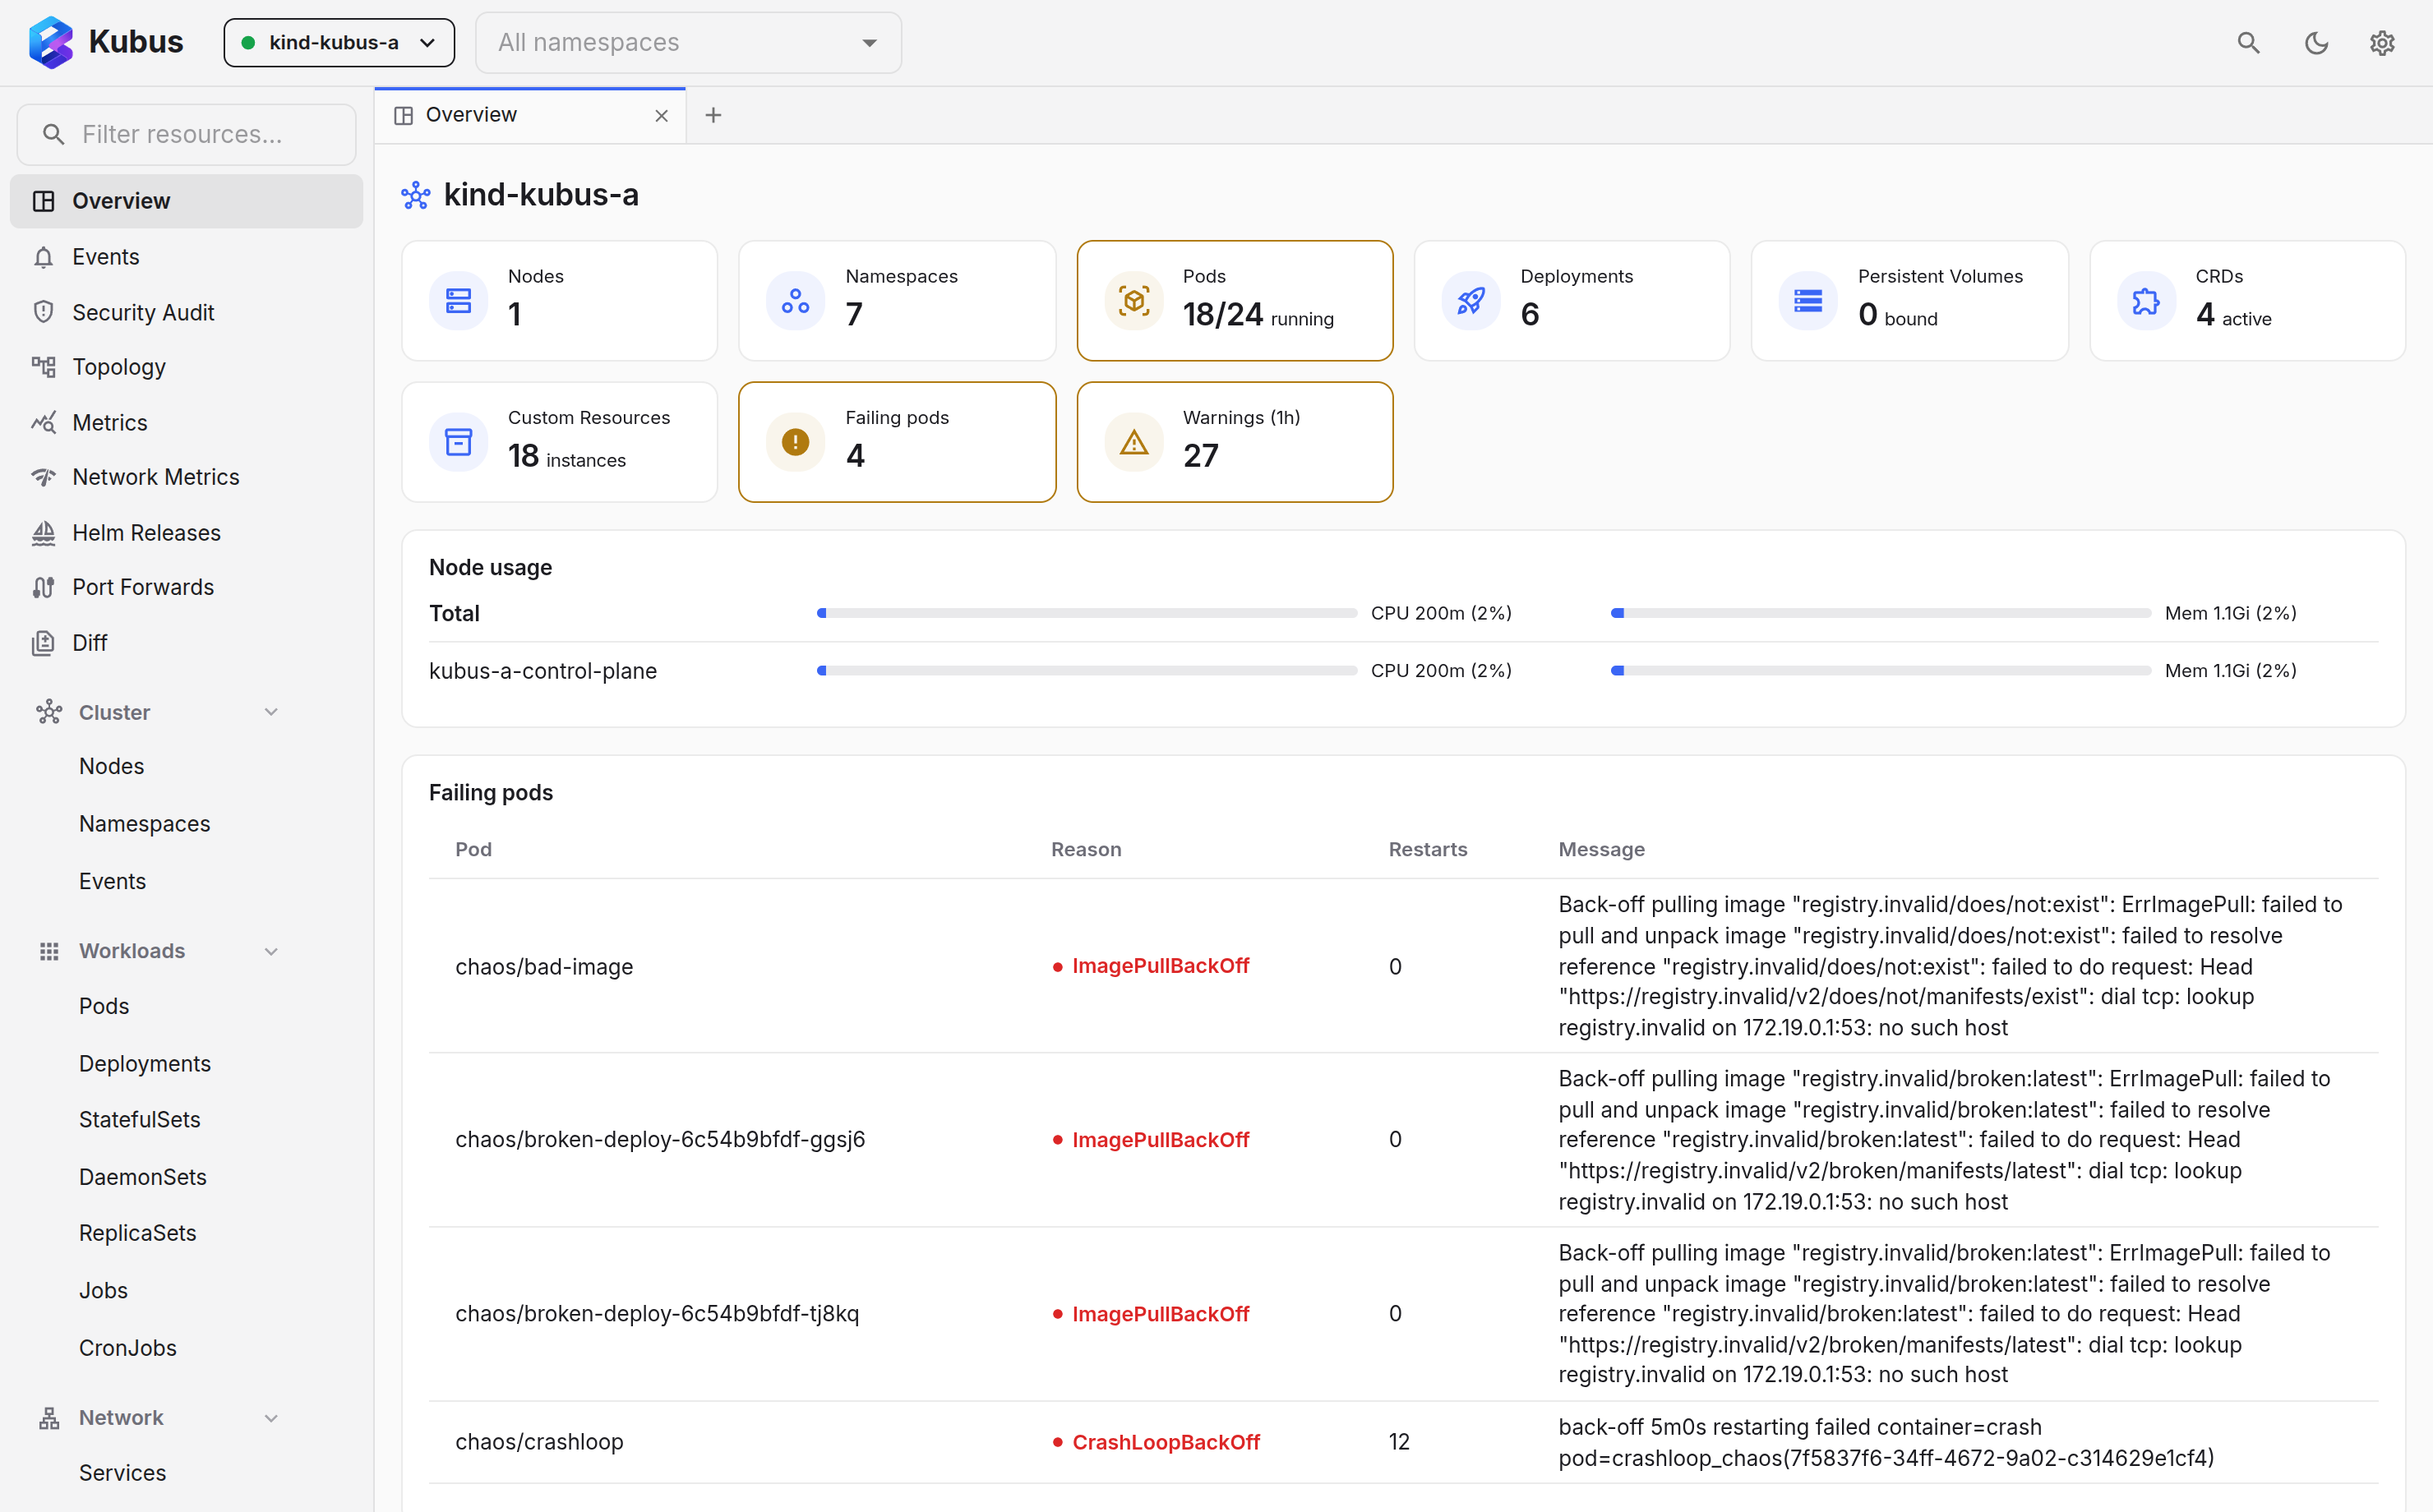Screen dimensions: 2433x1512
Task: Click the Total CPU usage bar
Action: (1087, 613)
